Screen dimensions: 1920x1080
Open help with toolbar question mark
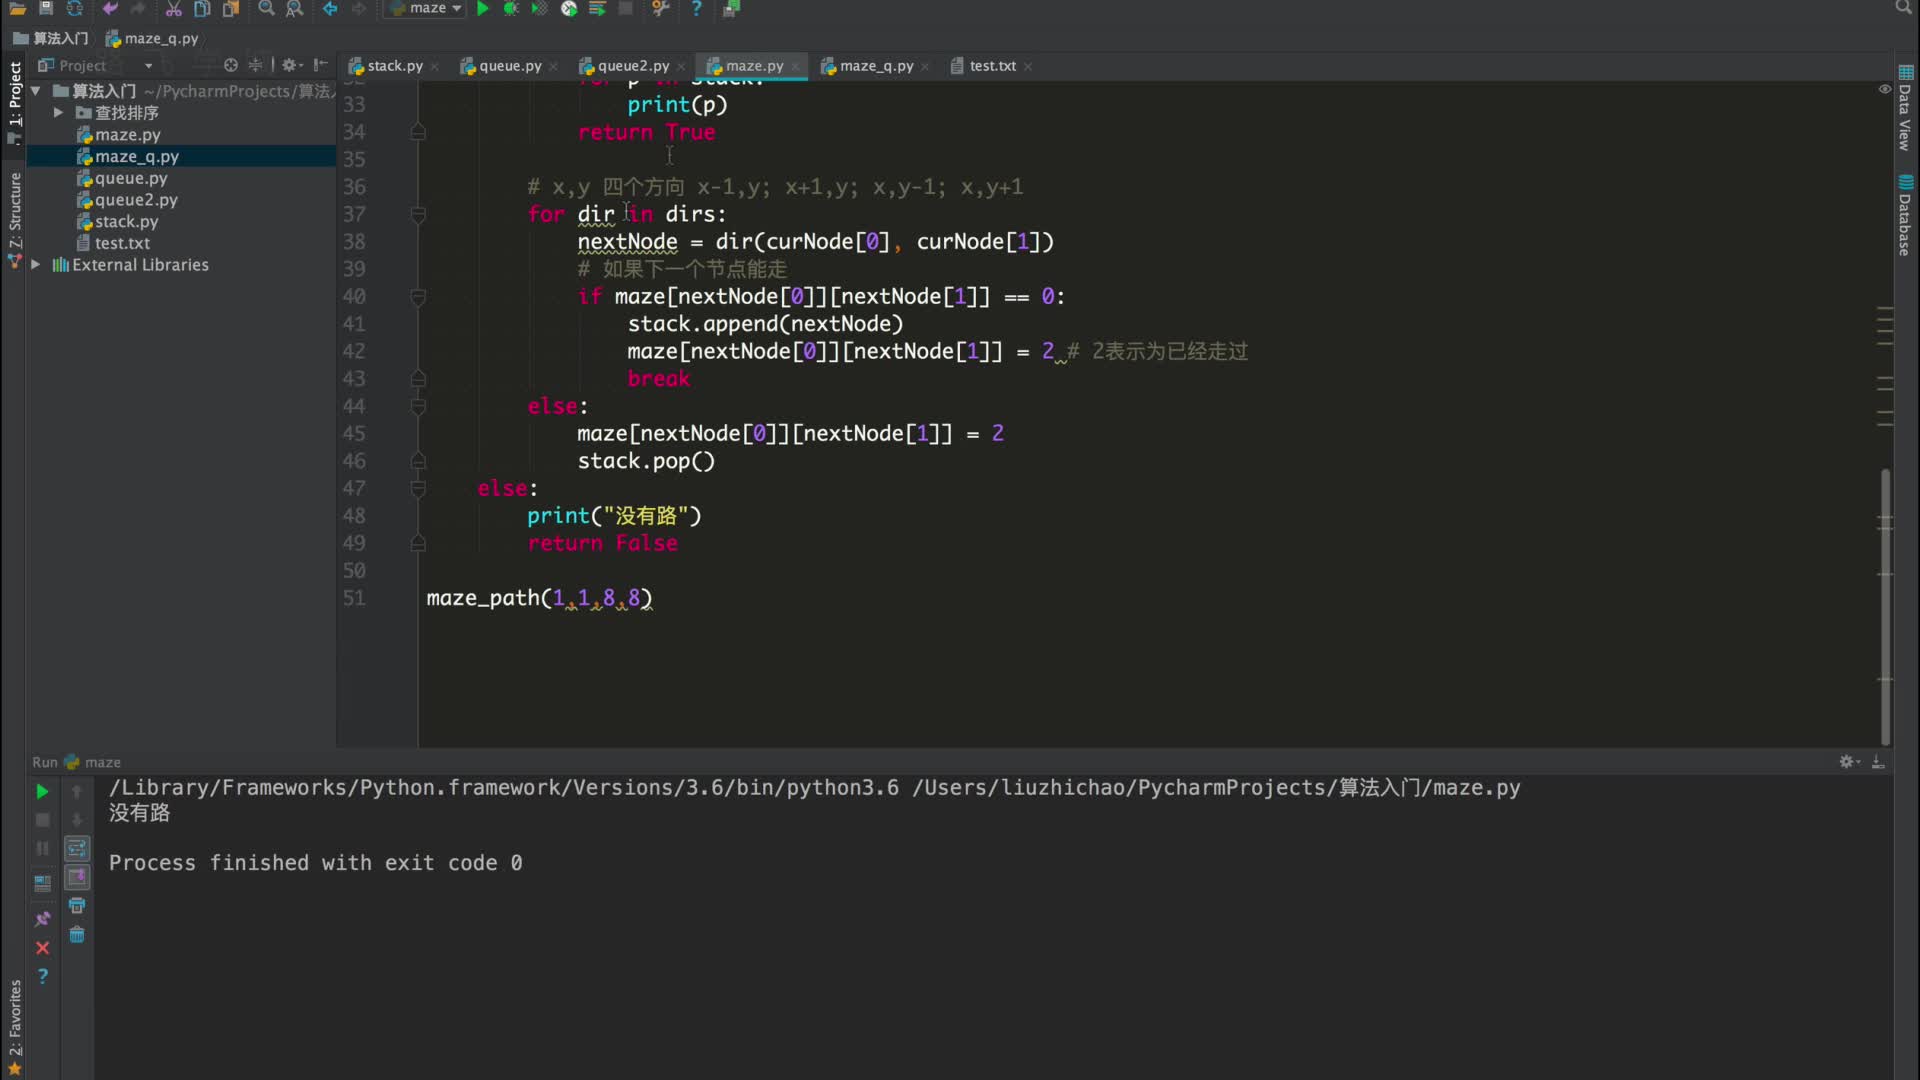click(x=696, y=8)
